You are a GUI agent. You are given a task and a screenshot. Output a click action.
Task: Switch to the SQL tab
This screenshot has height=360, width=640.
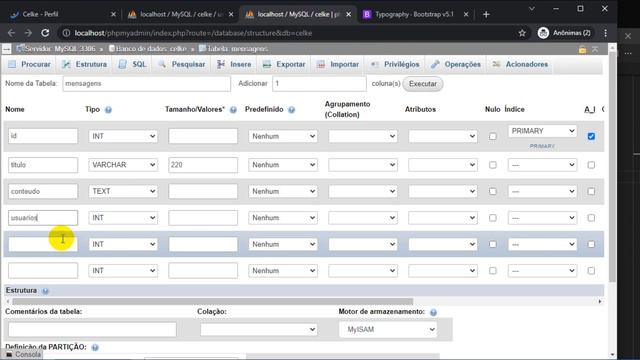[x=132, y=64]
